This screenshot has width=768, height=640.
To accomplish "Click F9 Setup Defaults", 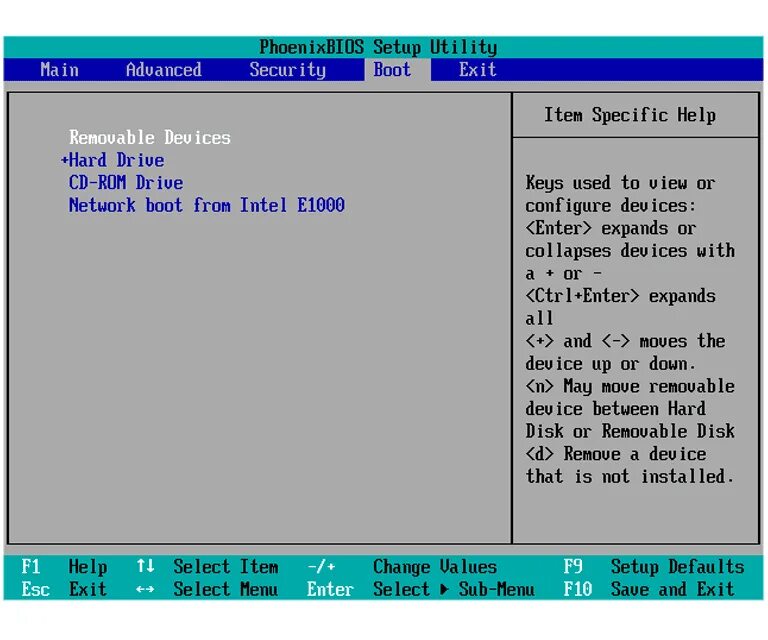I will [654, 567].
